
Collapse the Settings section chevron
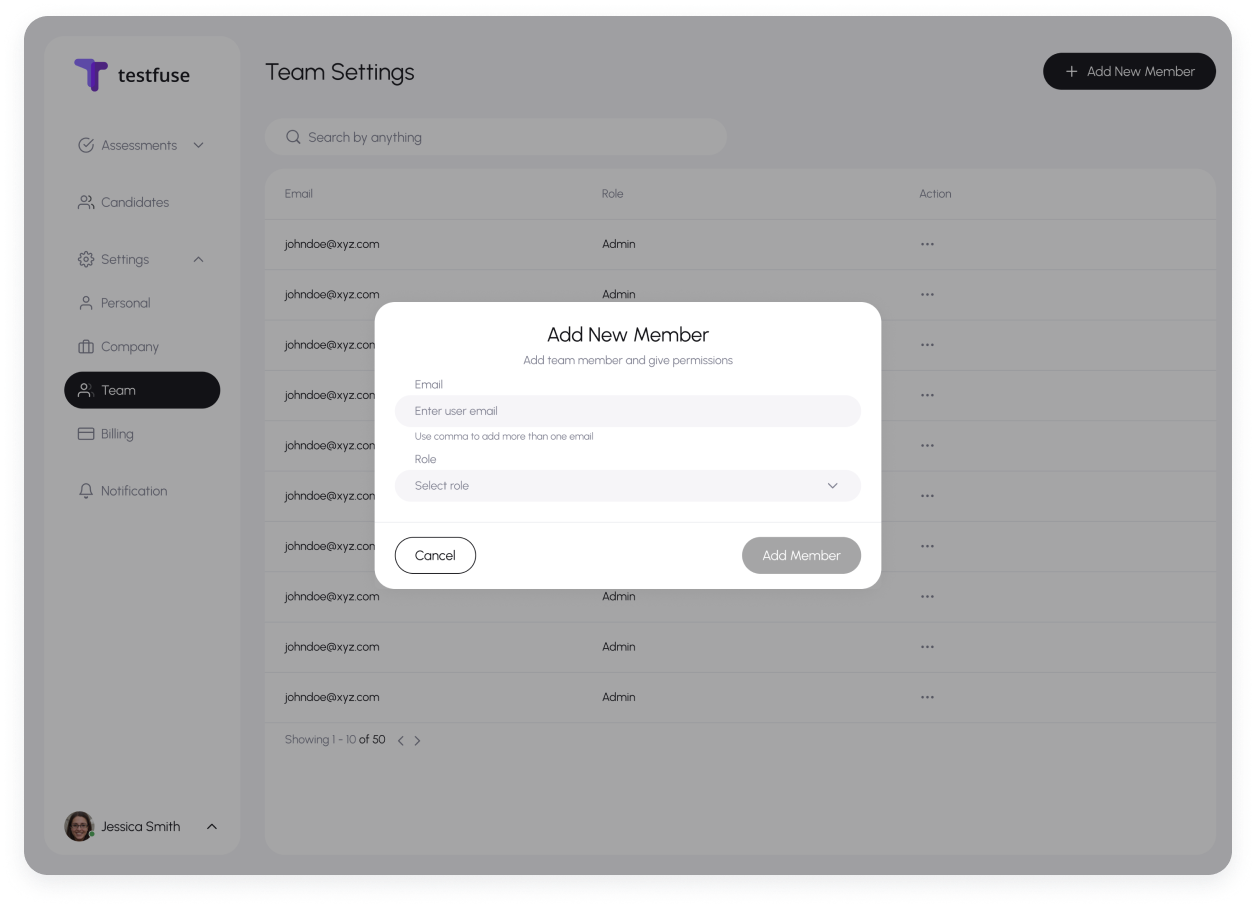(198, 259)
